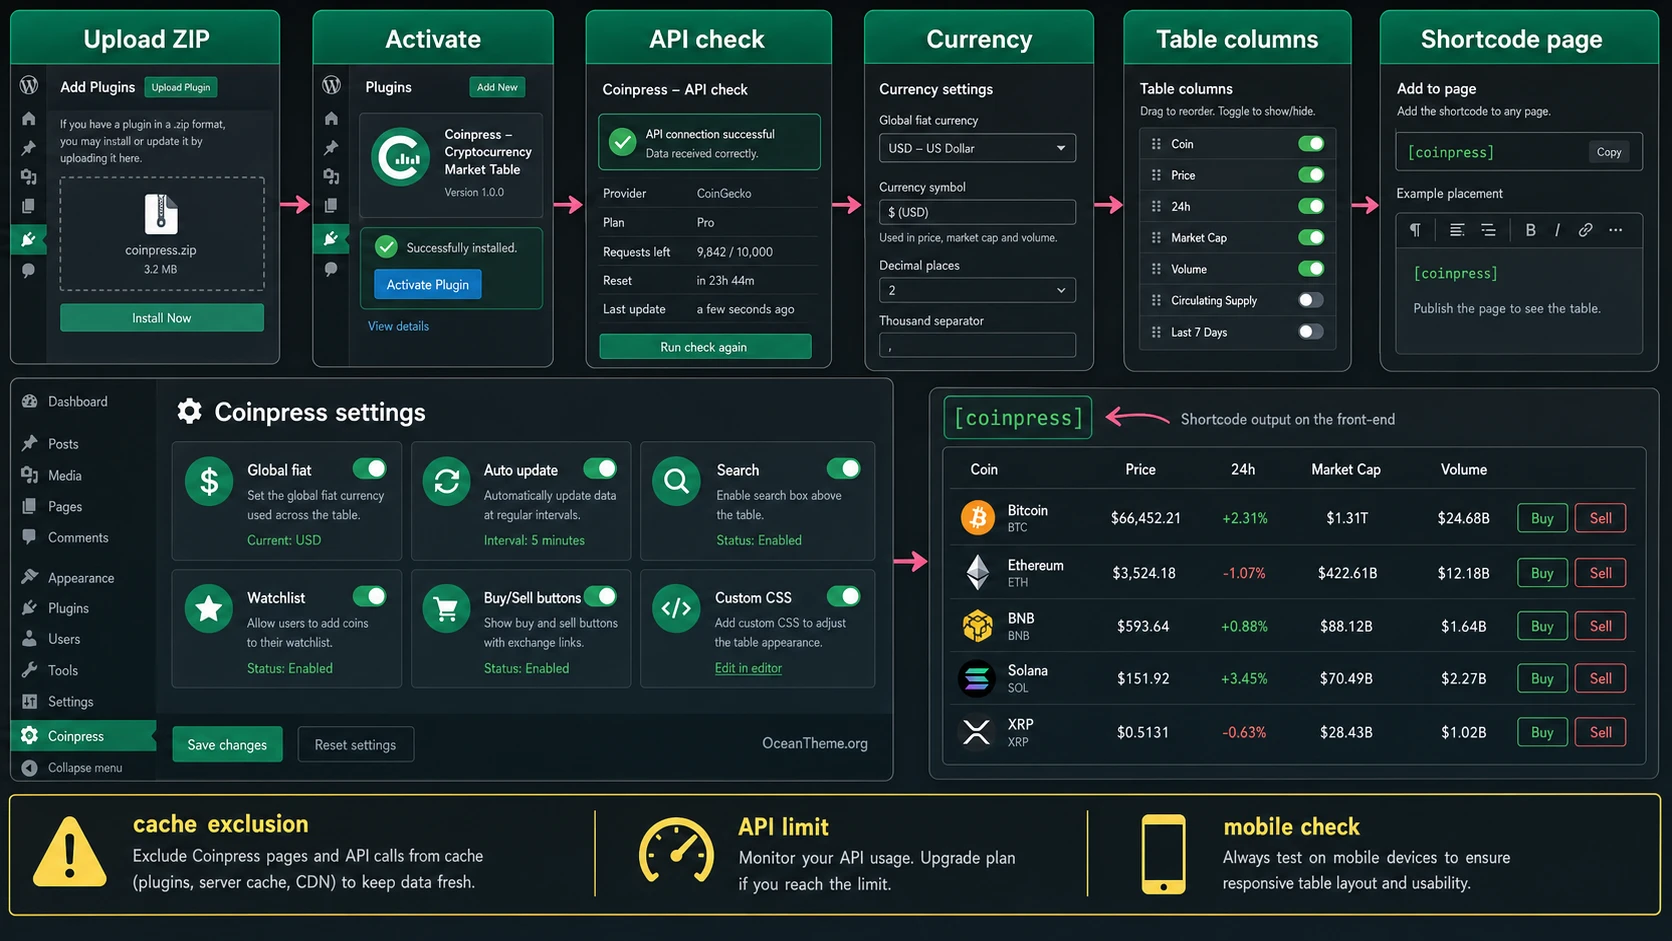This screenshot has width=1672, height=941.
Task: Toggle the Auto update setting
Action: 601,468
